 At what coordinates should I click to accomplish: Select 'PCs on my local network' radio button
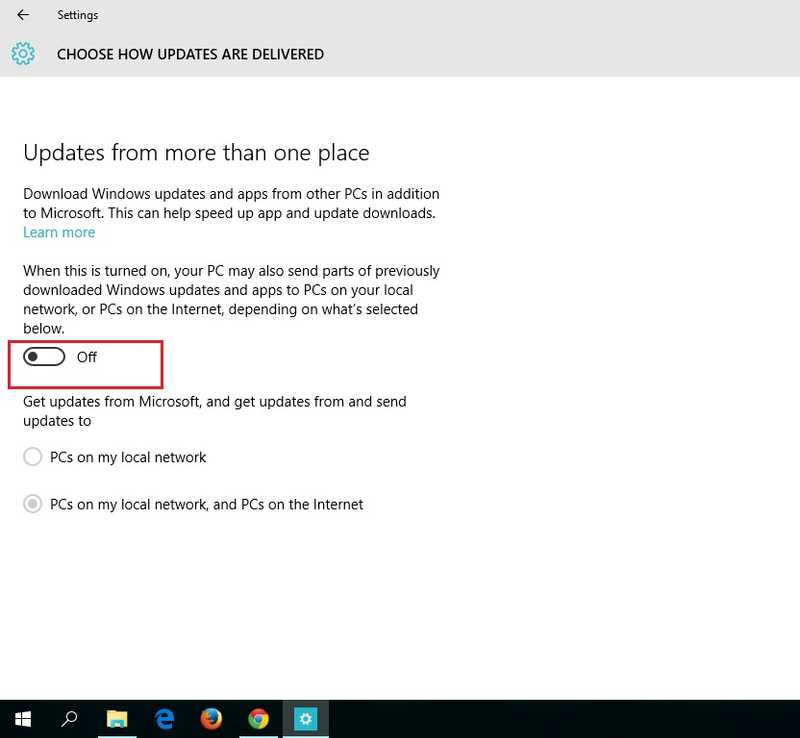coord(33,457)
